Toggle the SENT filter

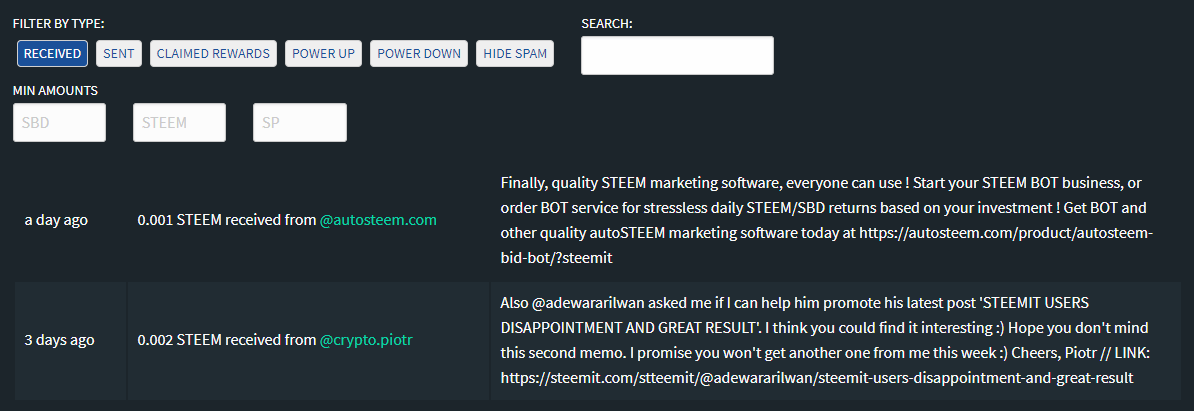click(119, 53)
